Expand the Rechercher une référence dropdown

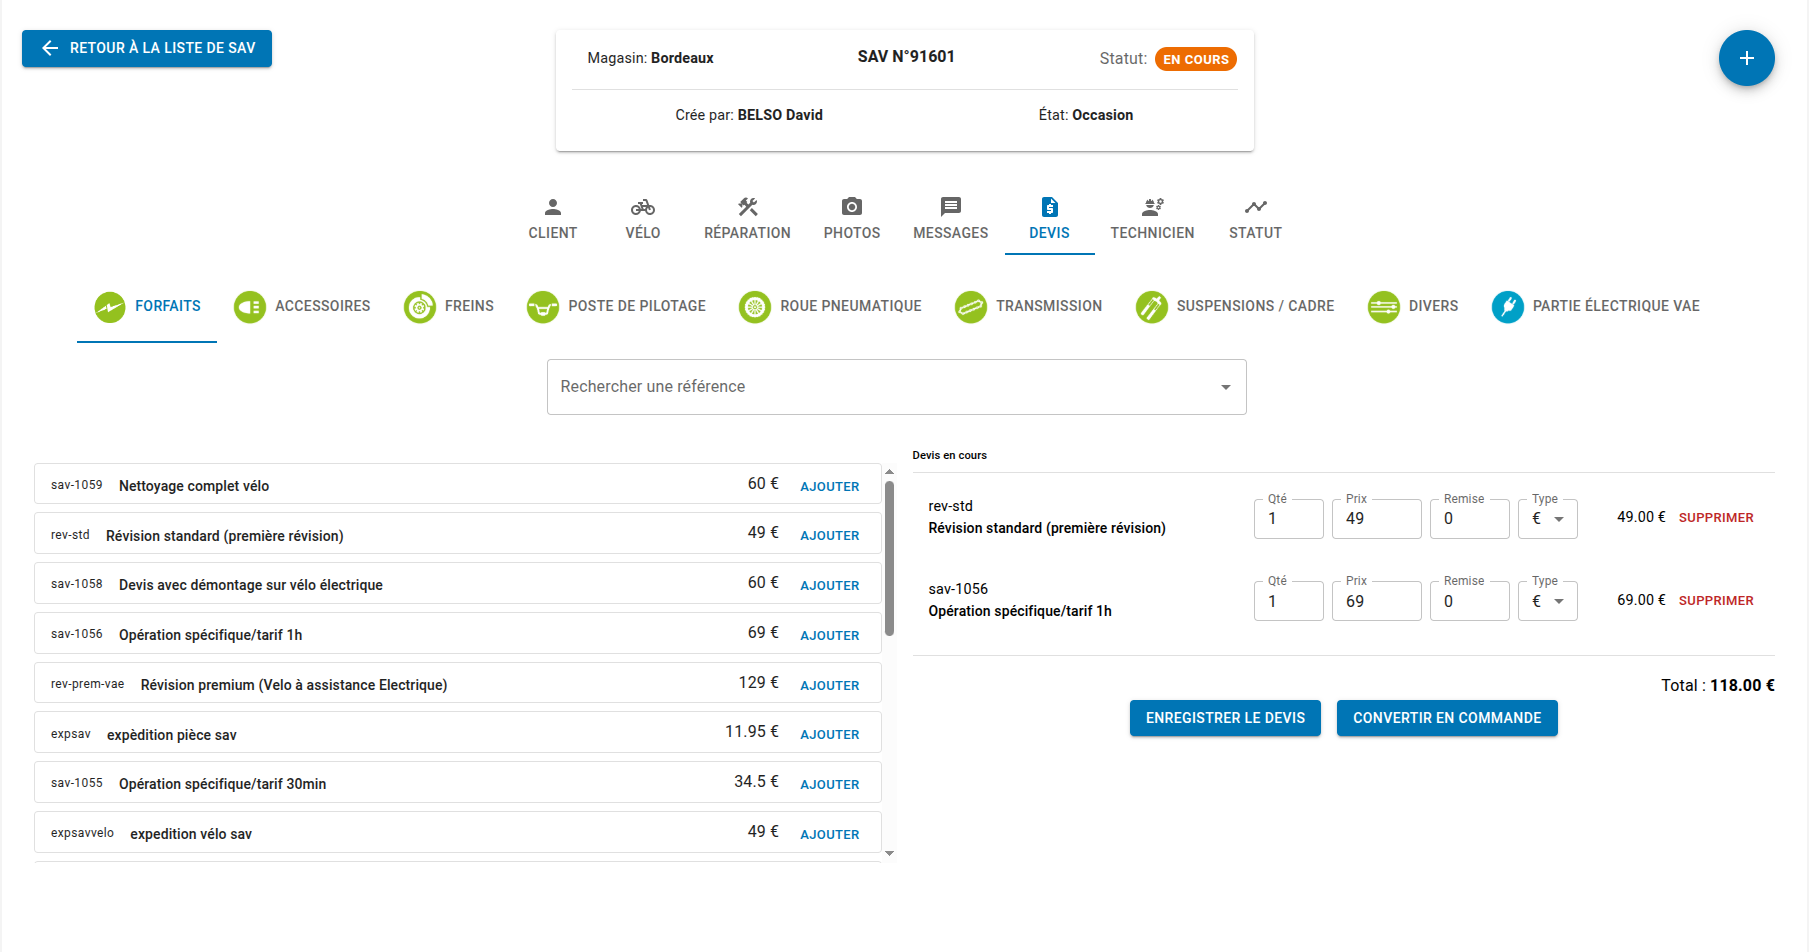click(x=1225, y=387)
